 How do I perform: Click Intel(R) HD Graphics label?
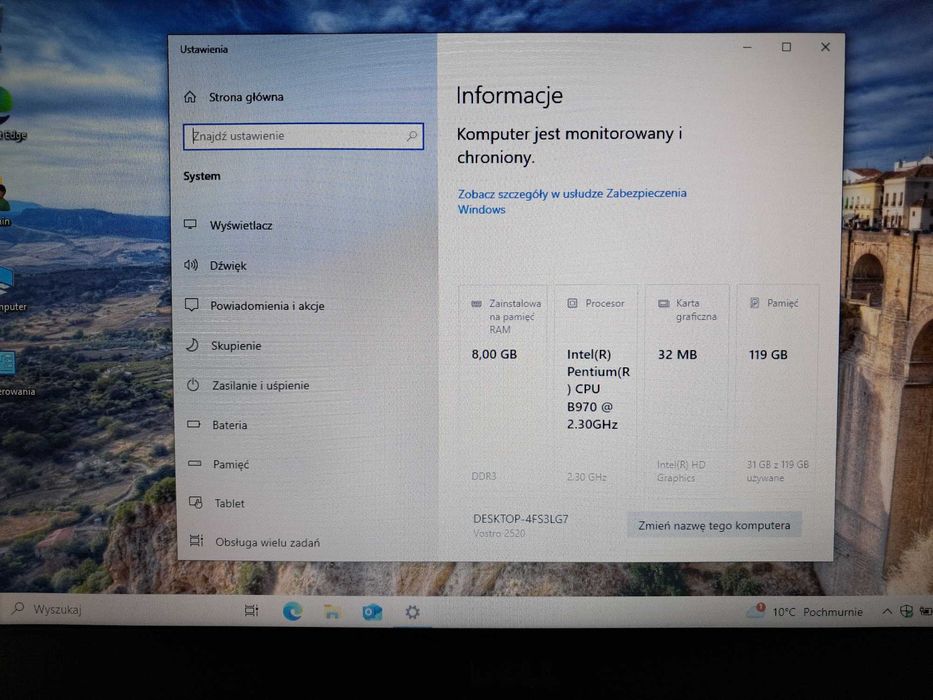[x=681, y=471]
